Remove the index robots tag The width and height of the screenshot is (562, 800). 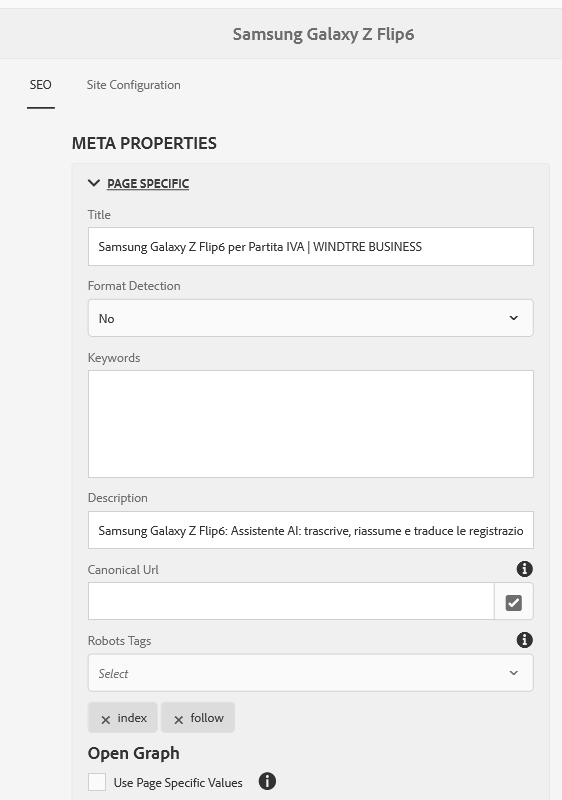pos(106,719)
